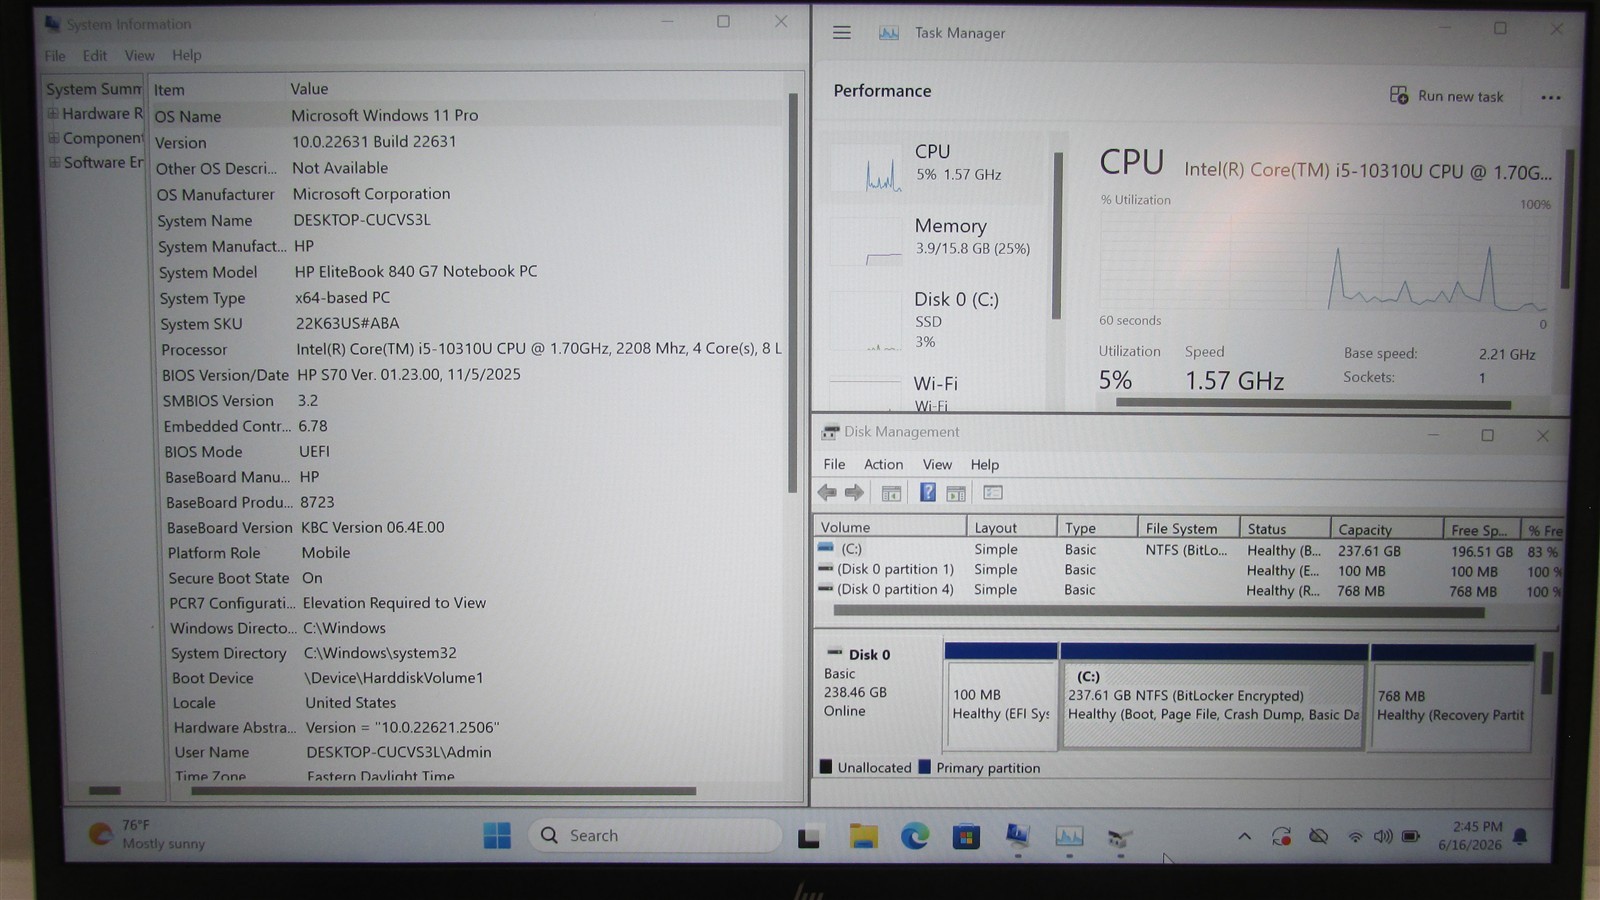Click the Help question-mark icon in Disk Management
This screenshot has width=1600, height=900.
click(x=928, y=493)
